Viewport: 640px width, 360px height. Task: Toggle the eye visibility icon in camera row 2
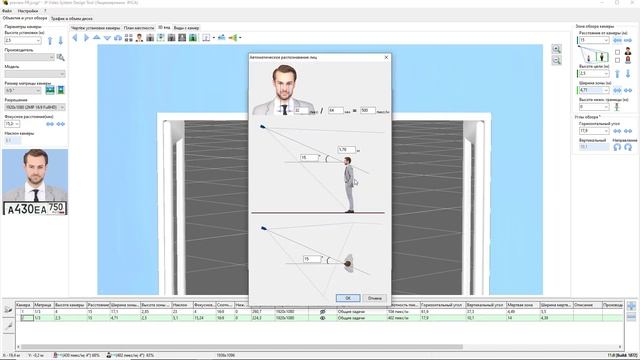pos(322,318)
